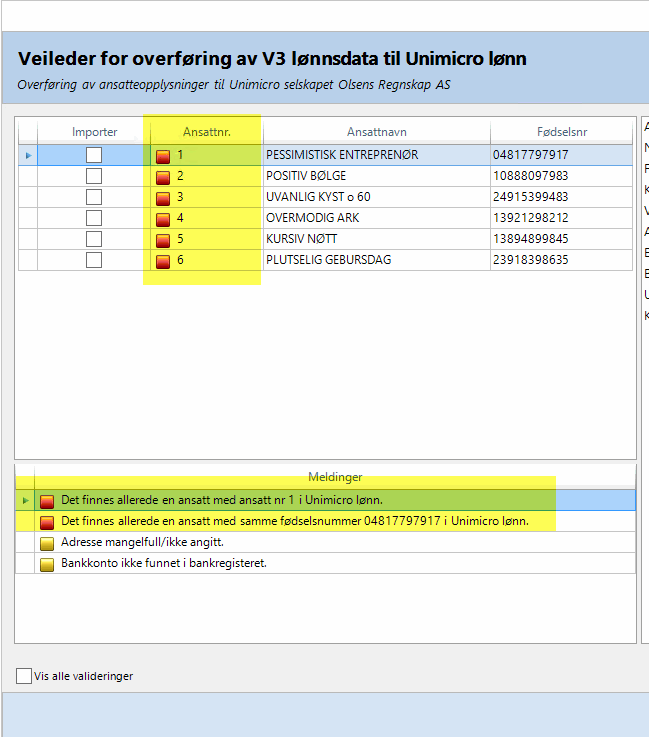Click red error icon for employee 6

(163, 261)
